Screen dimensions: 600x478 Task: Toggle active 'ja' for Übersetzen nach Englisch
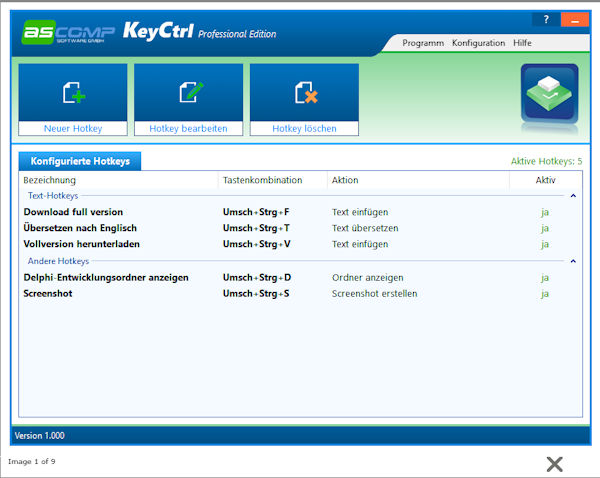[x=545, y=228]
